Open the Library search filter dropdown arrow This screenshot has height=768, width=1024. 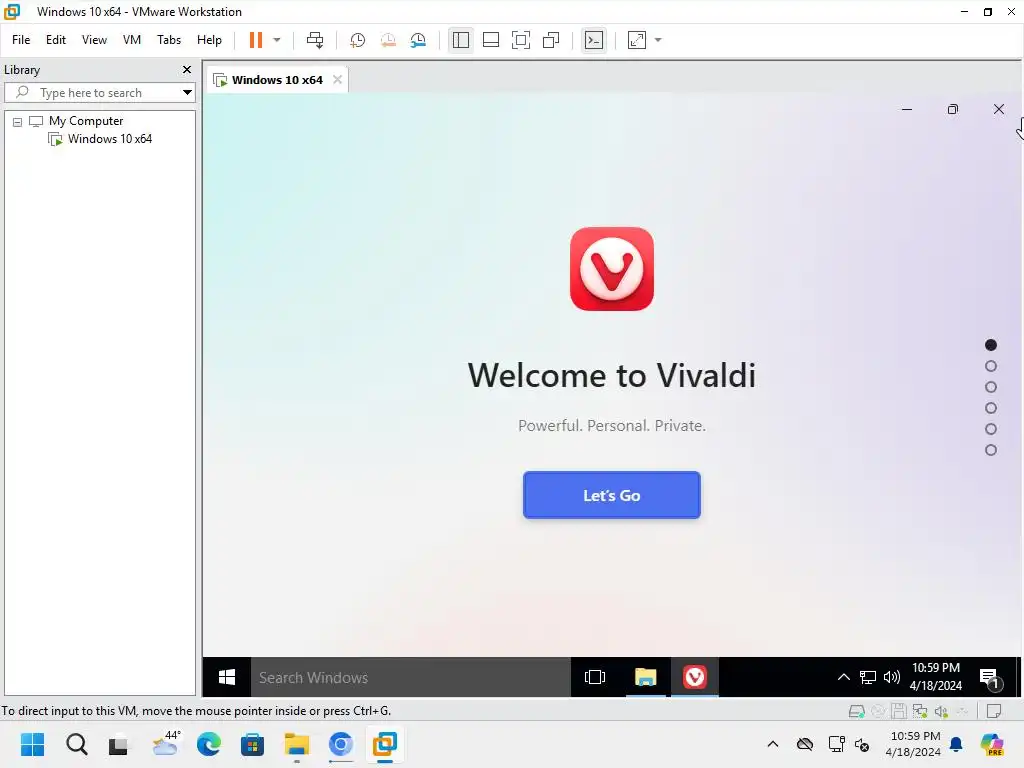point(187,93)
